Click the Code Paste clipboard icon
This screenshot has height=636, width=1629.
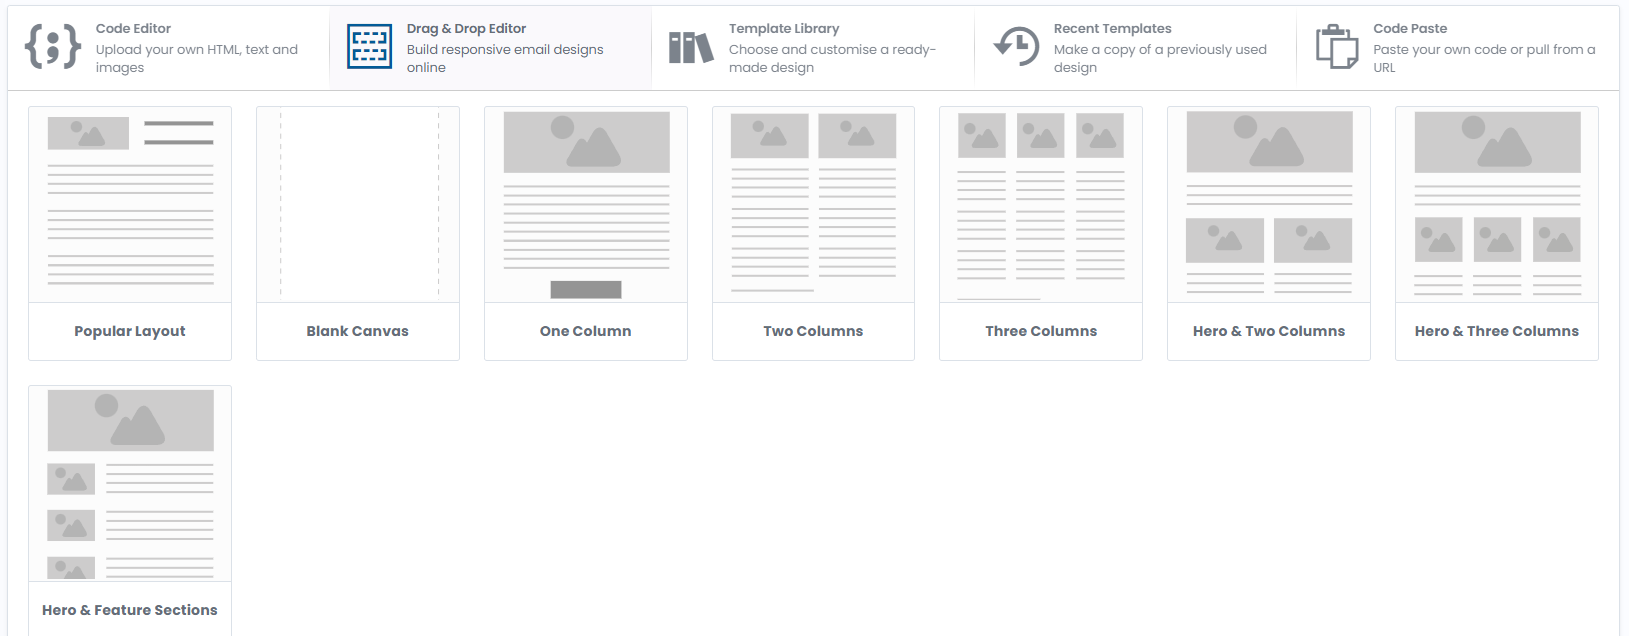1337,47
